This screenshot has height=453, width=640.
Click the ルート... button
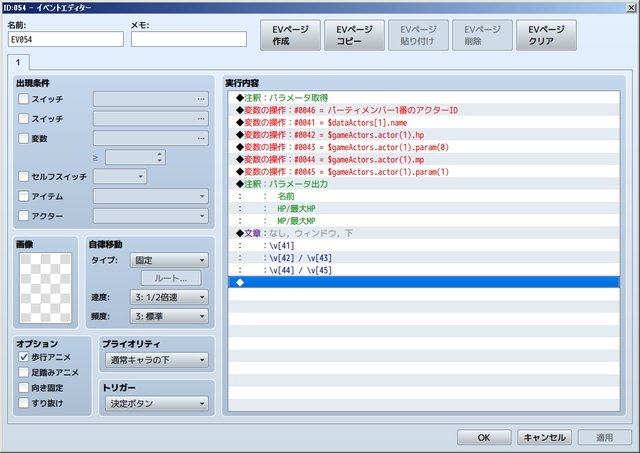click(171, 278)
